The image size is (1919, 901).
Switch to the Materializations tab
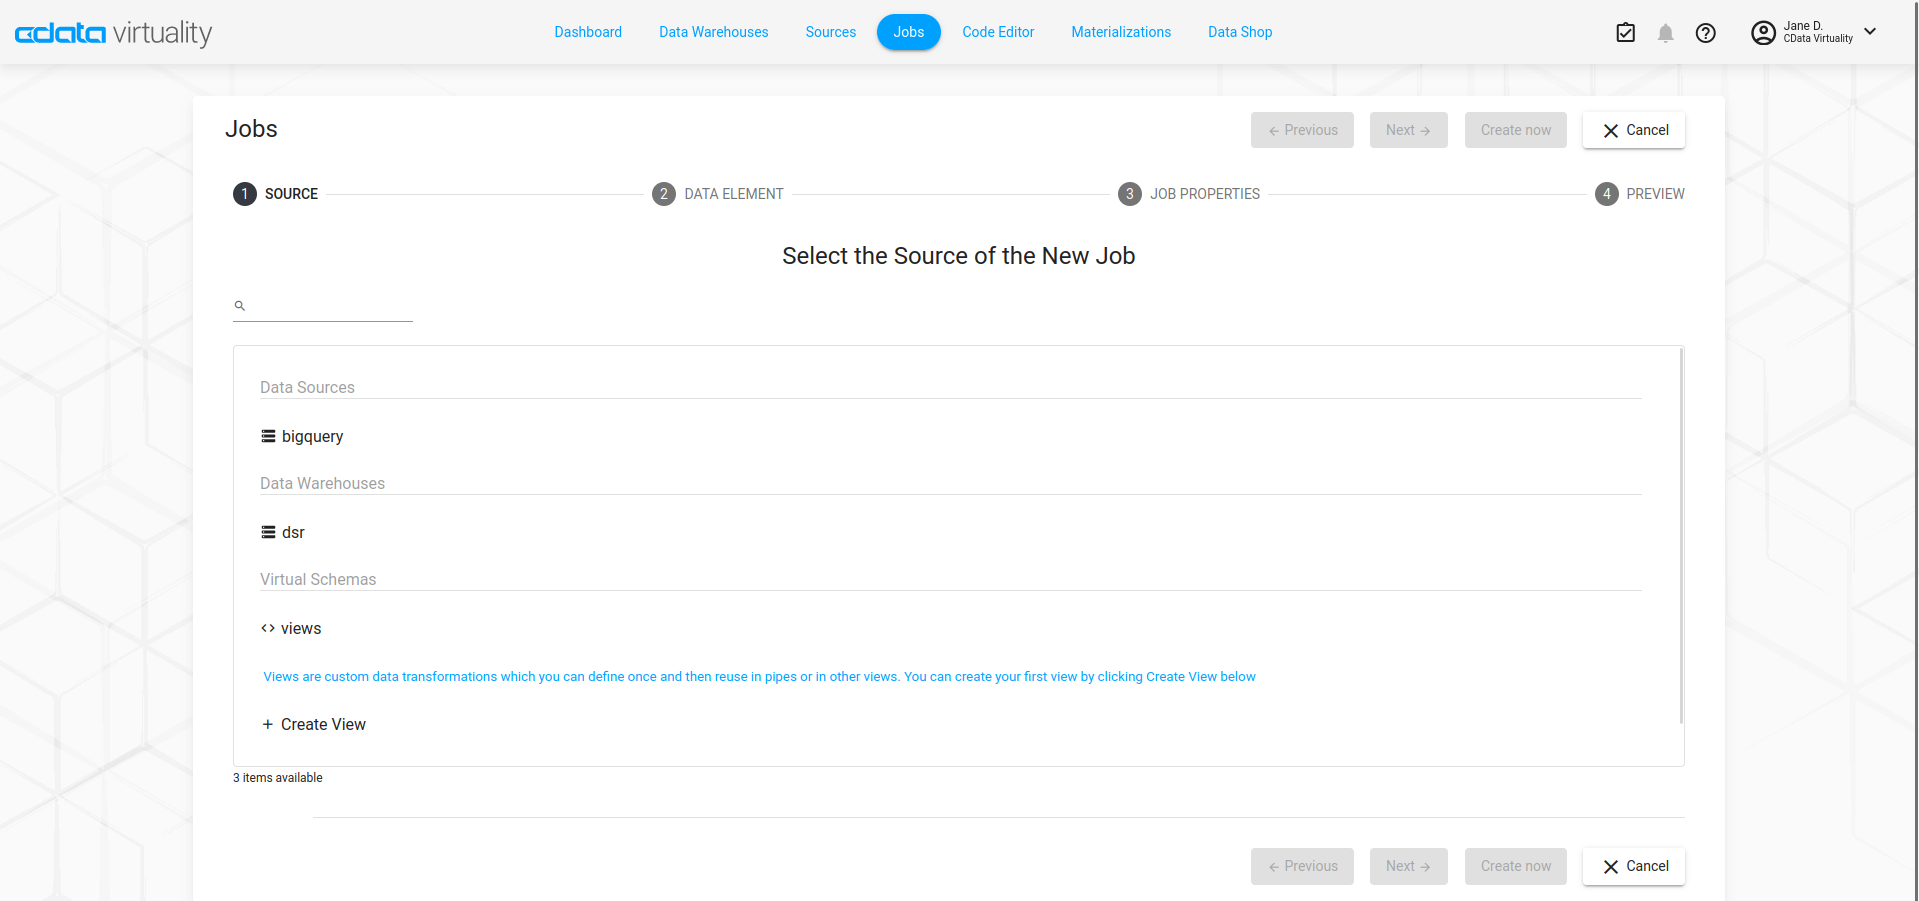coord(1120,32)
